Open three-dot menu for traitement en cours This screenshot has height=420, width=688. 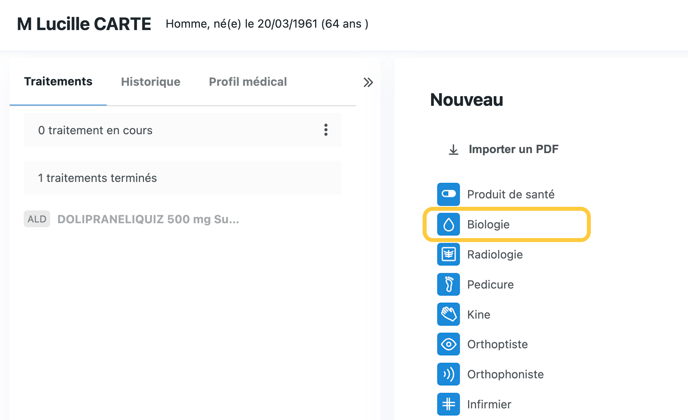326,130
